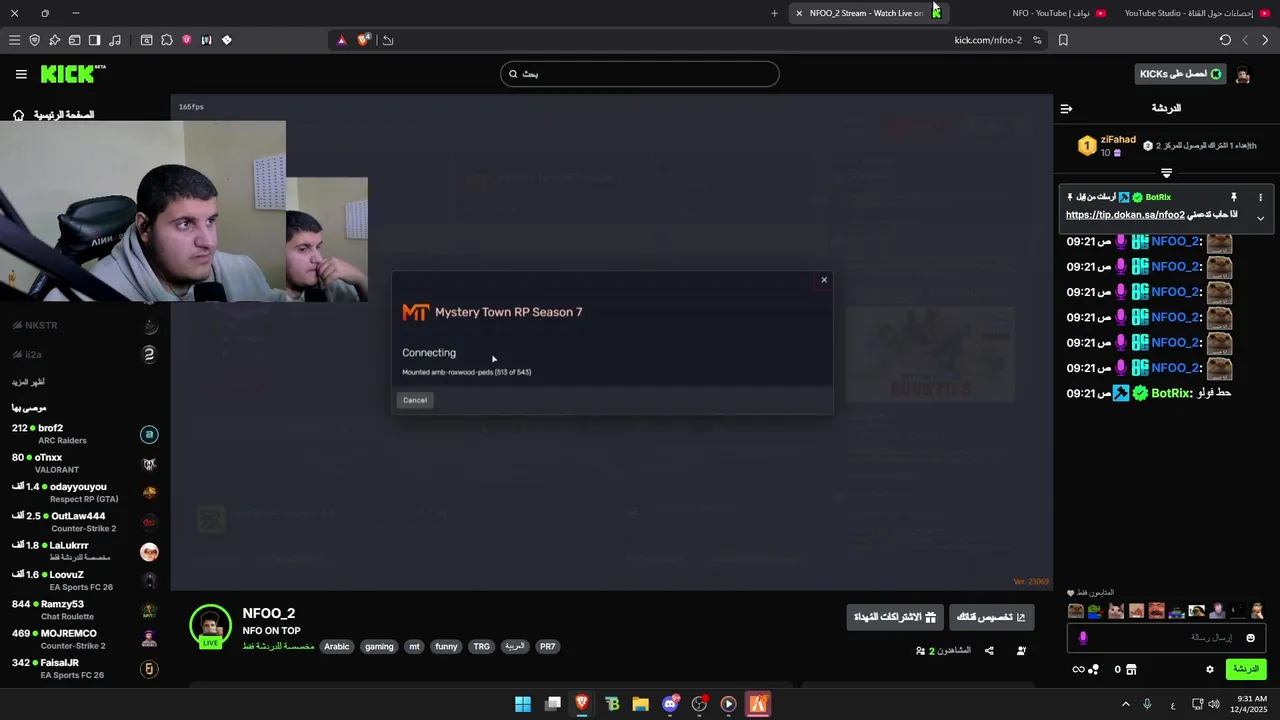Screen dimensions: 1280x720
Task: Open the emoji picker in chat input
Action: click(x=1250, y=638)
